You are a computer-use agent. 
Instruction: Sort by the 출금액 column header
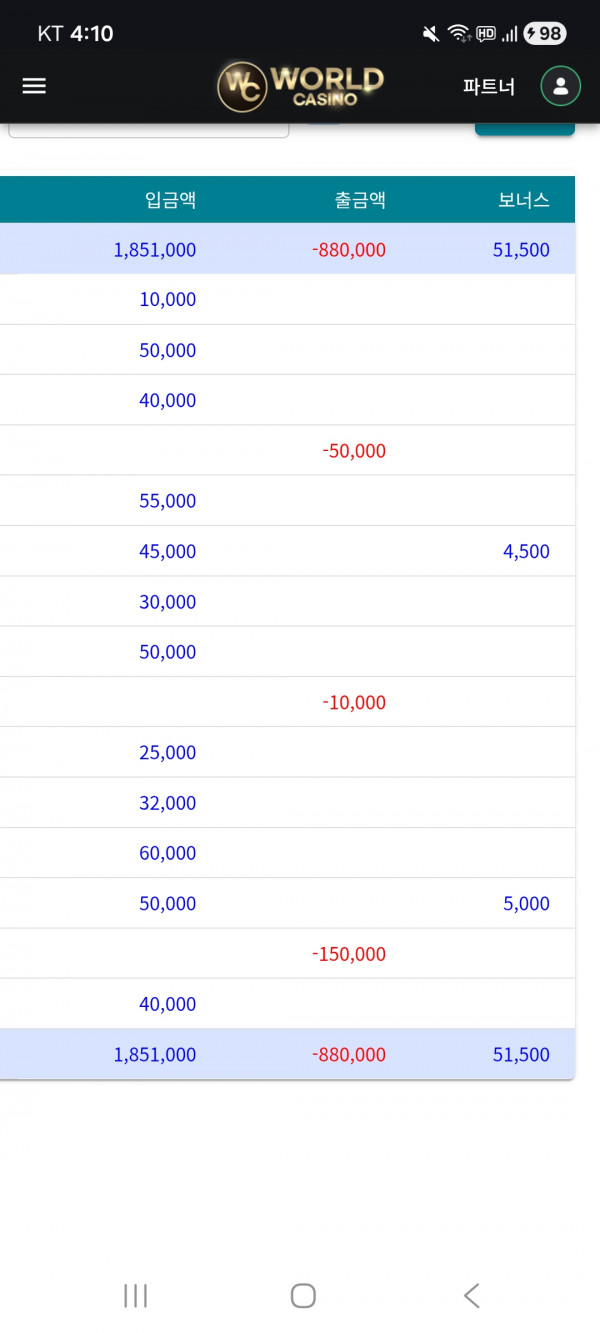coord(360,200)
